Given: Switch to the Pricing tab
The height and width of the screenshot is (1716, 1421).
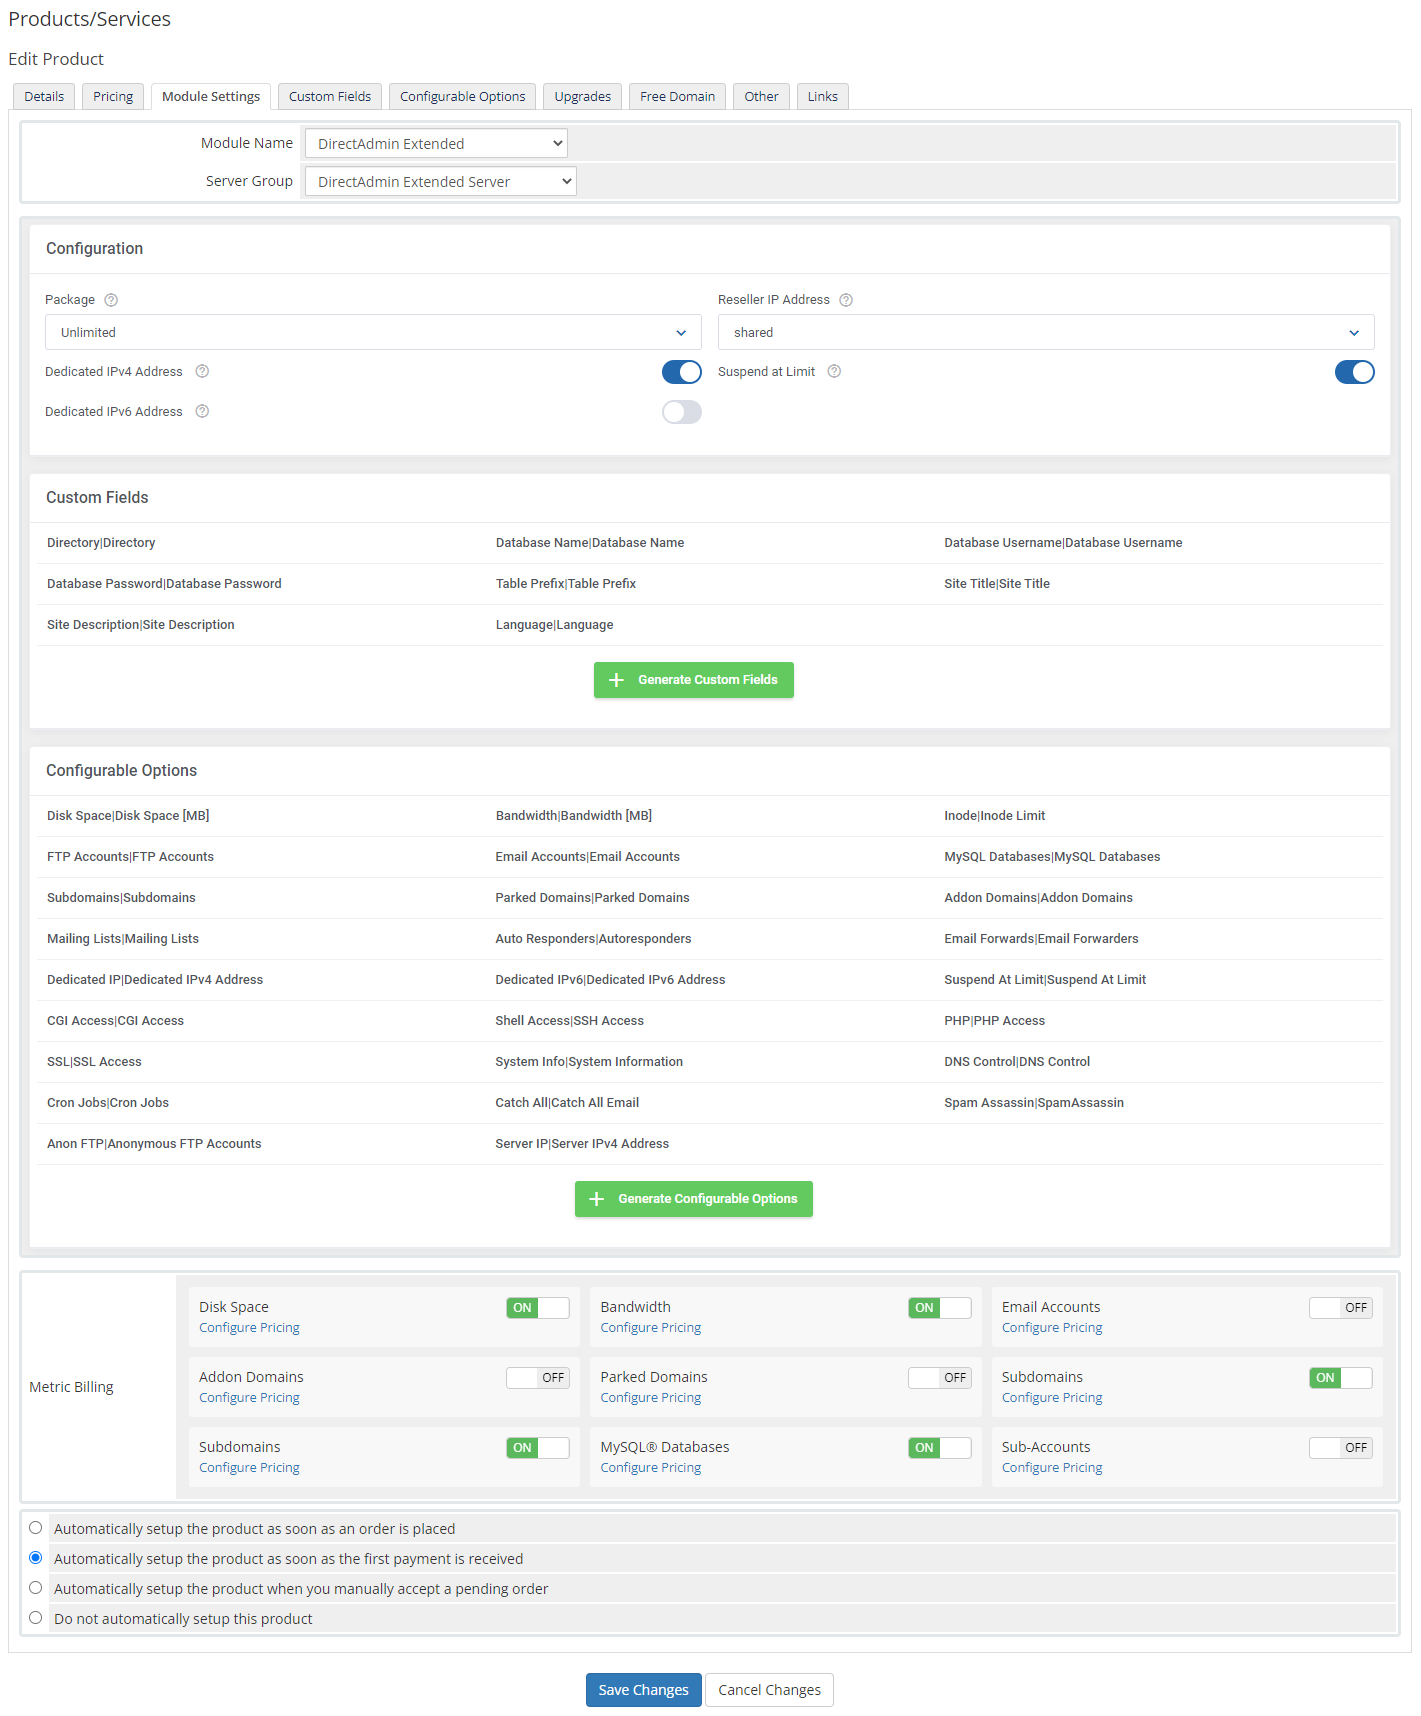Looking at the screenshot, I should pos(113,97).
